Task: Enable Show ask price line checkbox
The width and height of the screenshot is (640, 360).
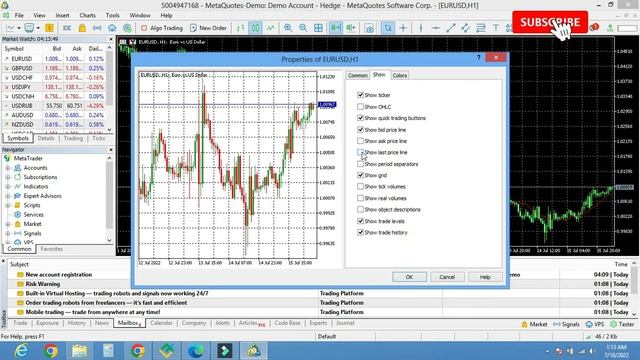Action: (x=360, y=141)
